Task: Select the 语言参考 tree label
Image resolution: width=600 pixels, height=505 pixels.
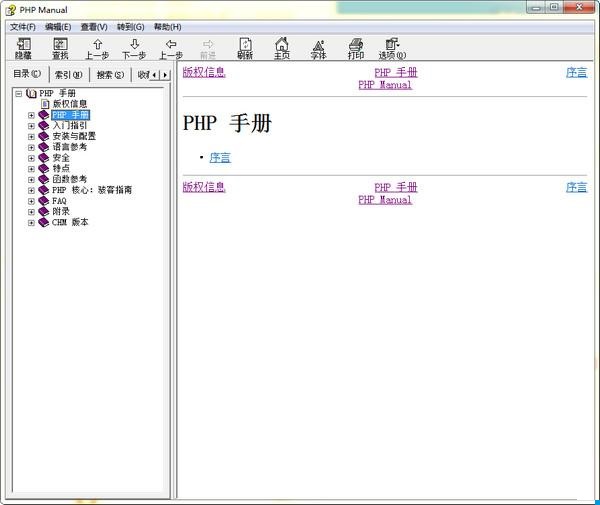Action: tap(70, 147)
